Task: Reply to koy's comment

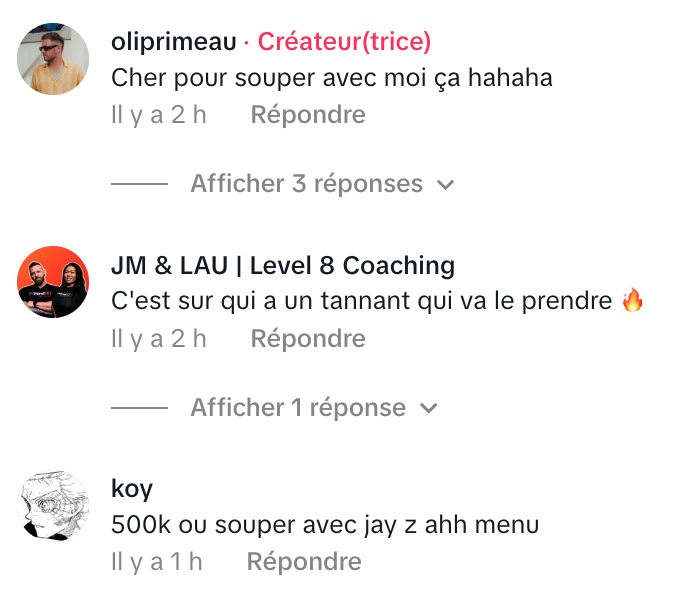Action: point(304,561)
